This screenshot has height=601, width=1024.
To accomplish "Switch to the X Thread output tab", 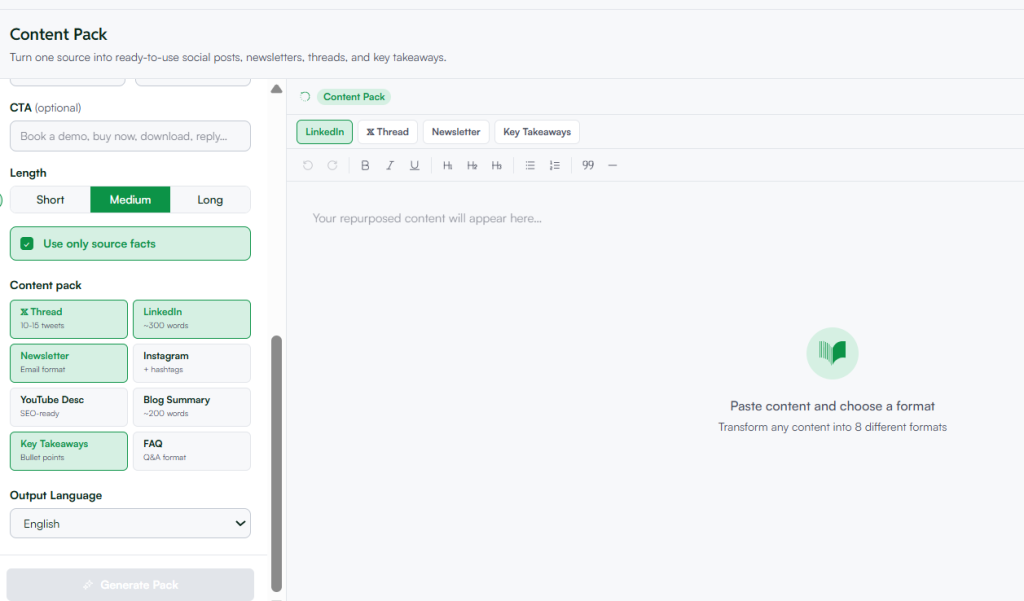I will (387, 131).
